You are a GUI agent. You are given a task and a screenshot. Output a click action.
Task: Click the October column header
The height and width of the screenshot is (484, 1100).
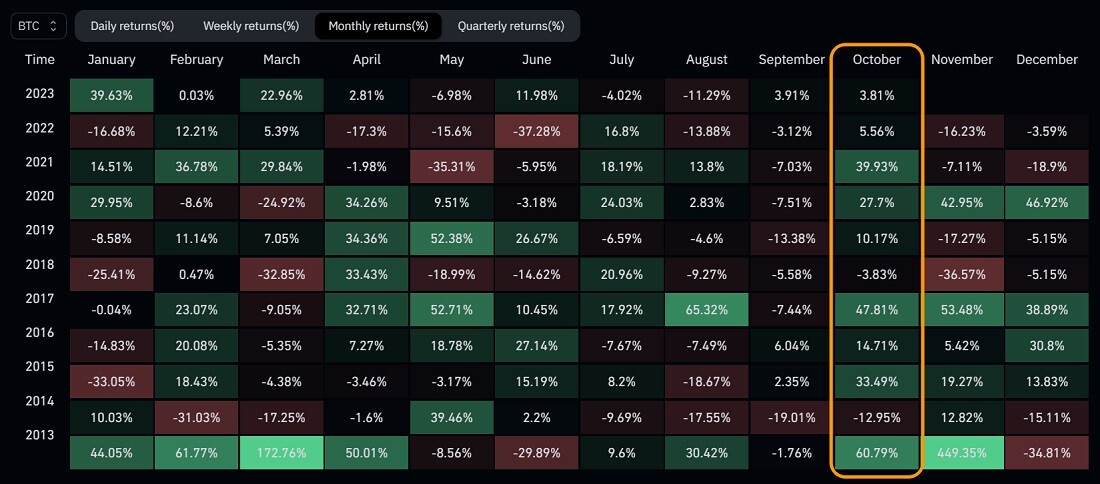click(x=876, y=60)
